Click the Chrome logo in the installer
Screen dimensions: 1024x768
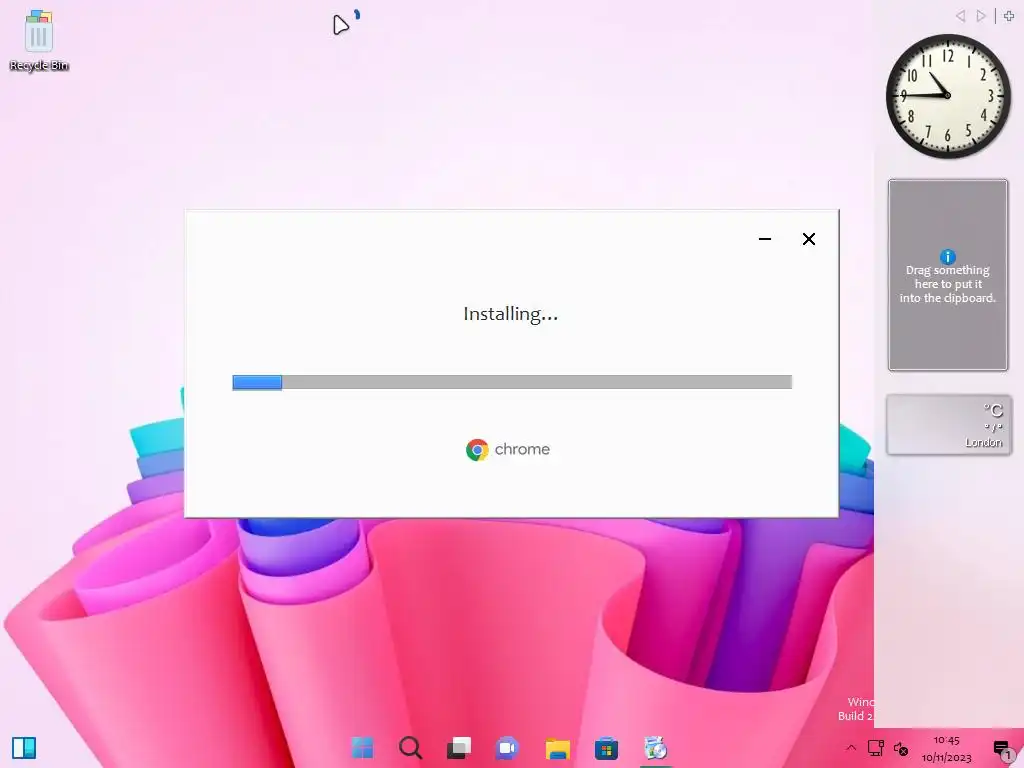click(x=477, y=449)
